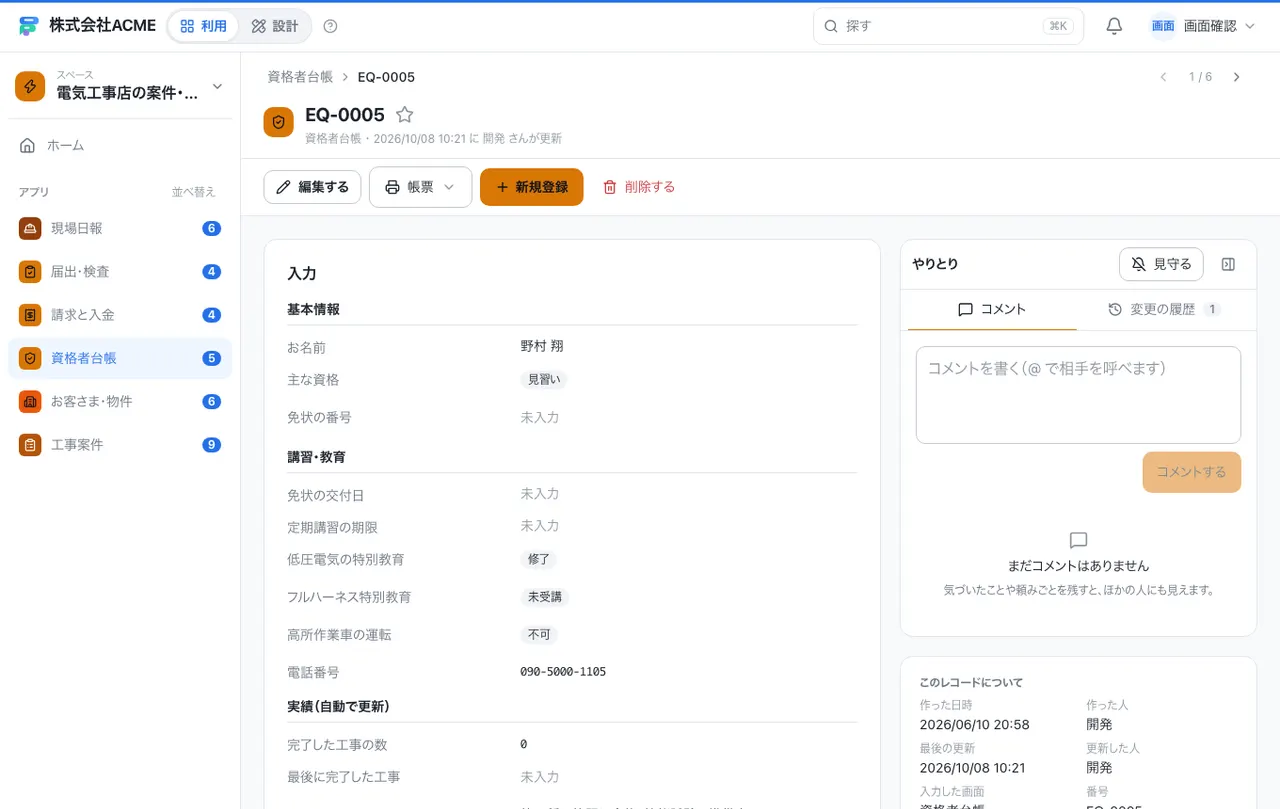Go to the previous record arrow
Screen dimensions: 1280x809
coord(1163,77)
